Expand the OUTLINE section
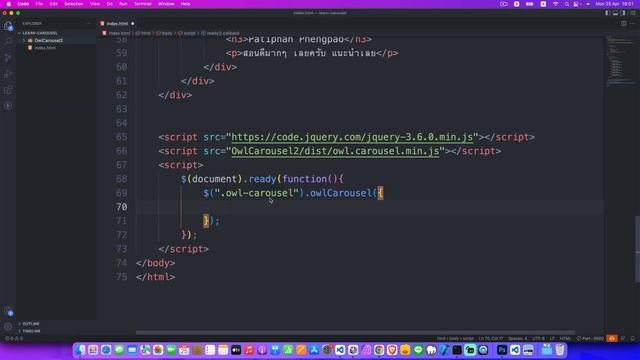640x360 pixels. point(31,324)
